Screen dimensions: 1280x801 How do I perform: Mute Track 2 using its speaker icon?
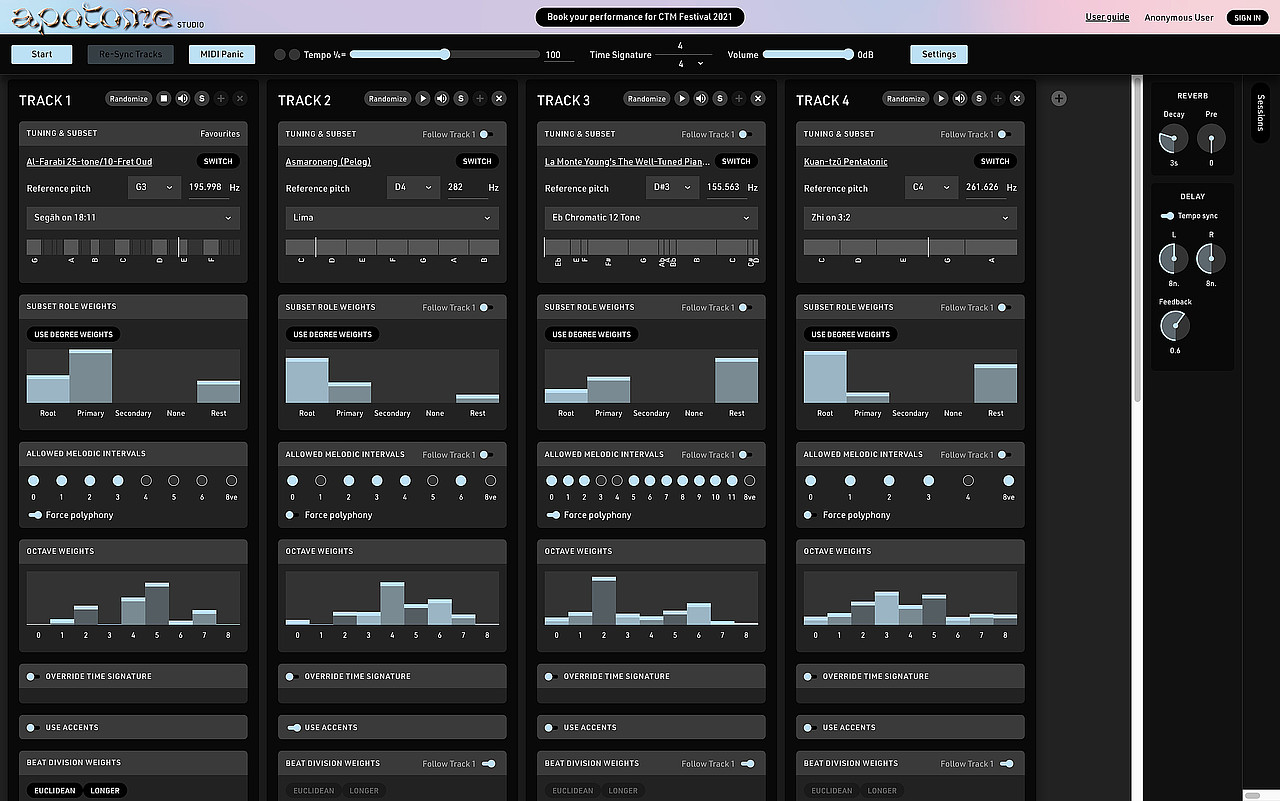click(x=441, y=98)
